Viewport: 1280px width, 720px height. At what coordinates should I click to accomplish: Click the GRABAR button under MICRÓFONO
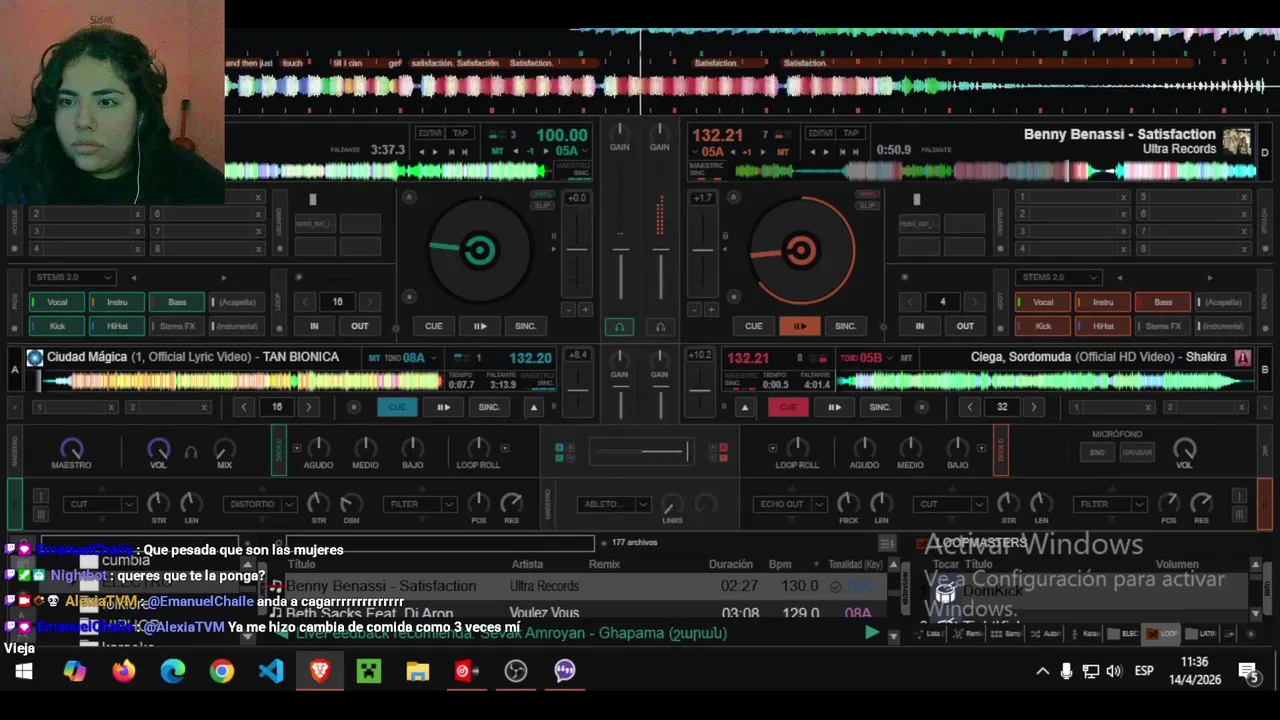pos(1137,452)
